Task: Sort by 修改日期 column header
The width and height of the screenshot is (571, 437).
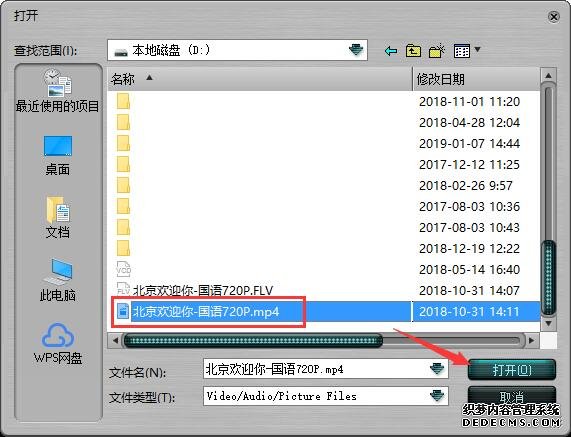Action: point(477,79)
